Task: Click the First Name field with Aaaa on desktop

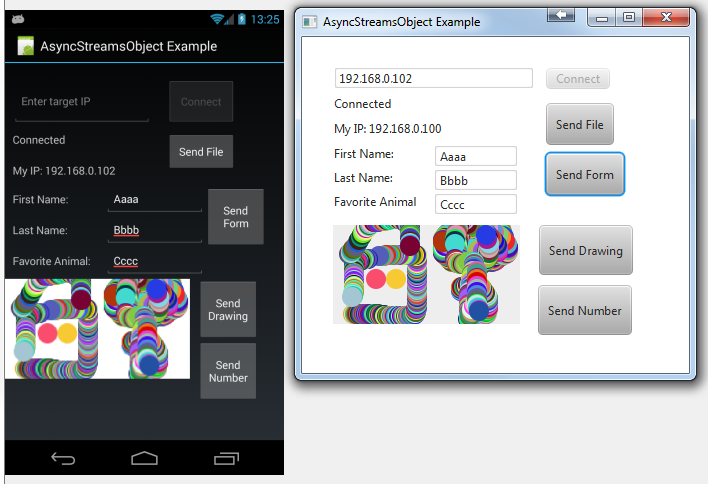Action: point(476,156)
